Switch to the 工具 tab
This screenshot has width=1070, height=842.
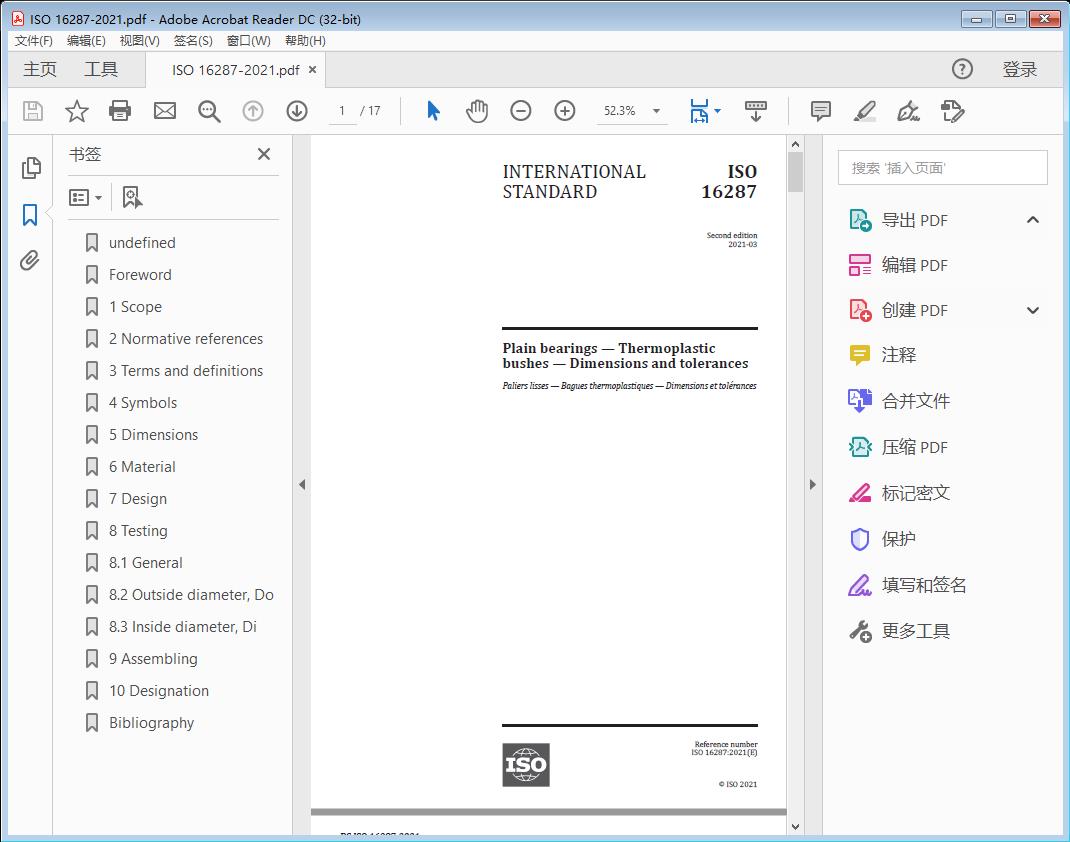pos(101,69)
